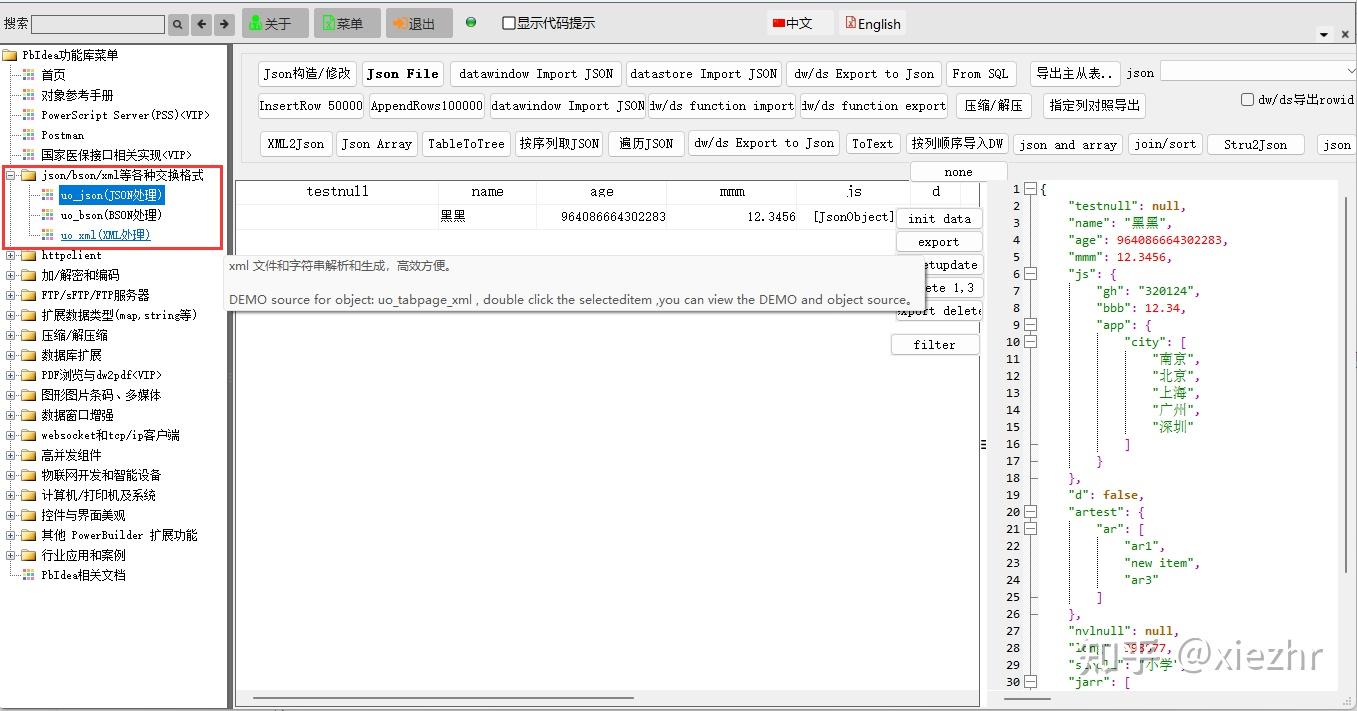Click the init data button

pyautogui.click(x=938, y=218)
